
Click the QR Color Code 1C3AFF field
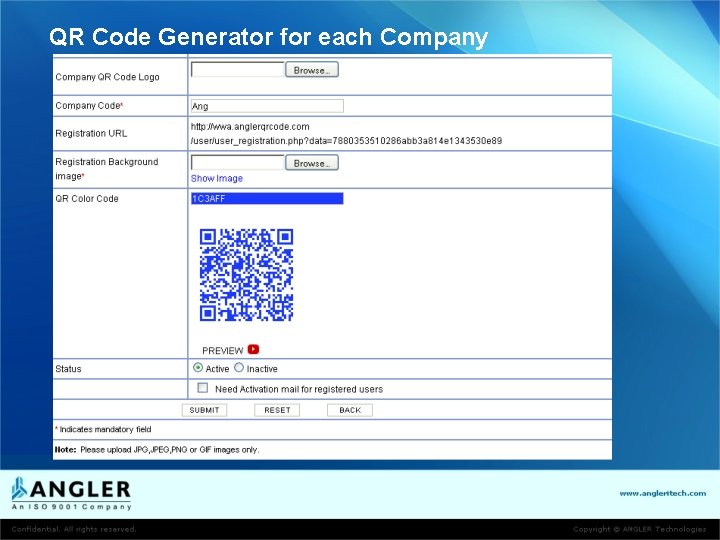click(x=267, y=198)
